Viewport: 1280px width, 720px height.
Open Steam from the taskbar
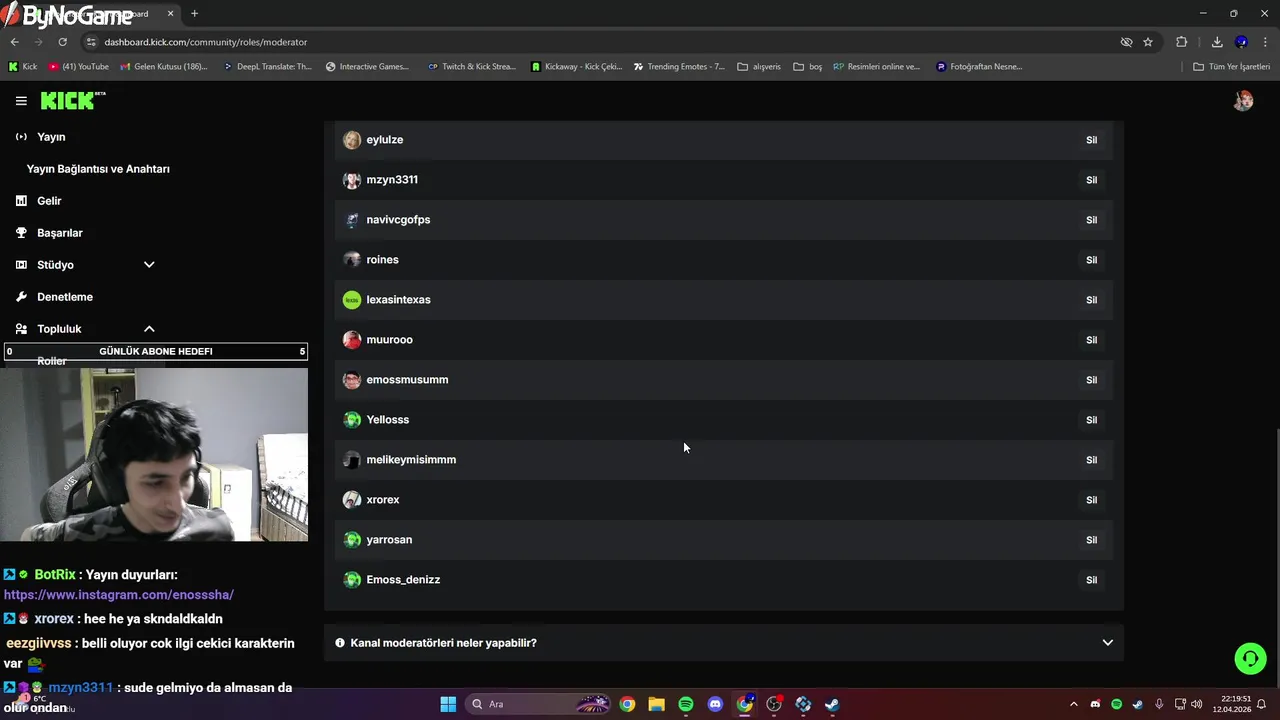(x=832, y=704)
